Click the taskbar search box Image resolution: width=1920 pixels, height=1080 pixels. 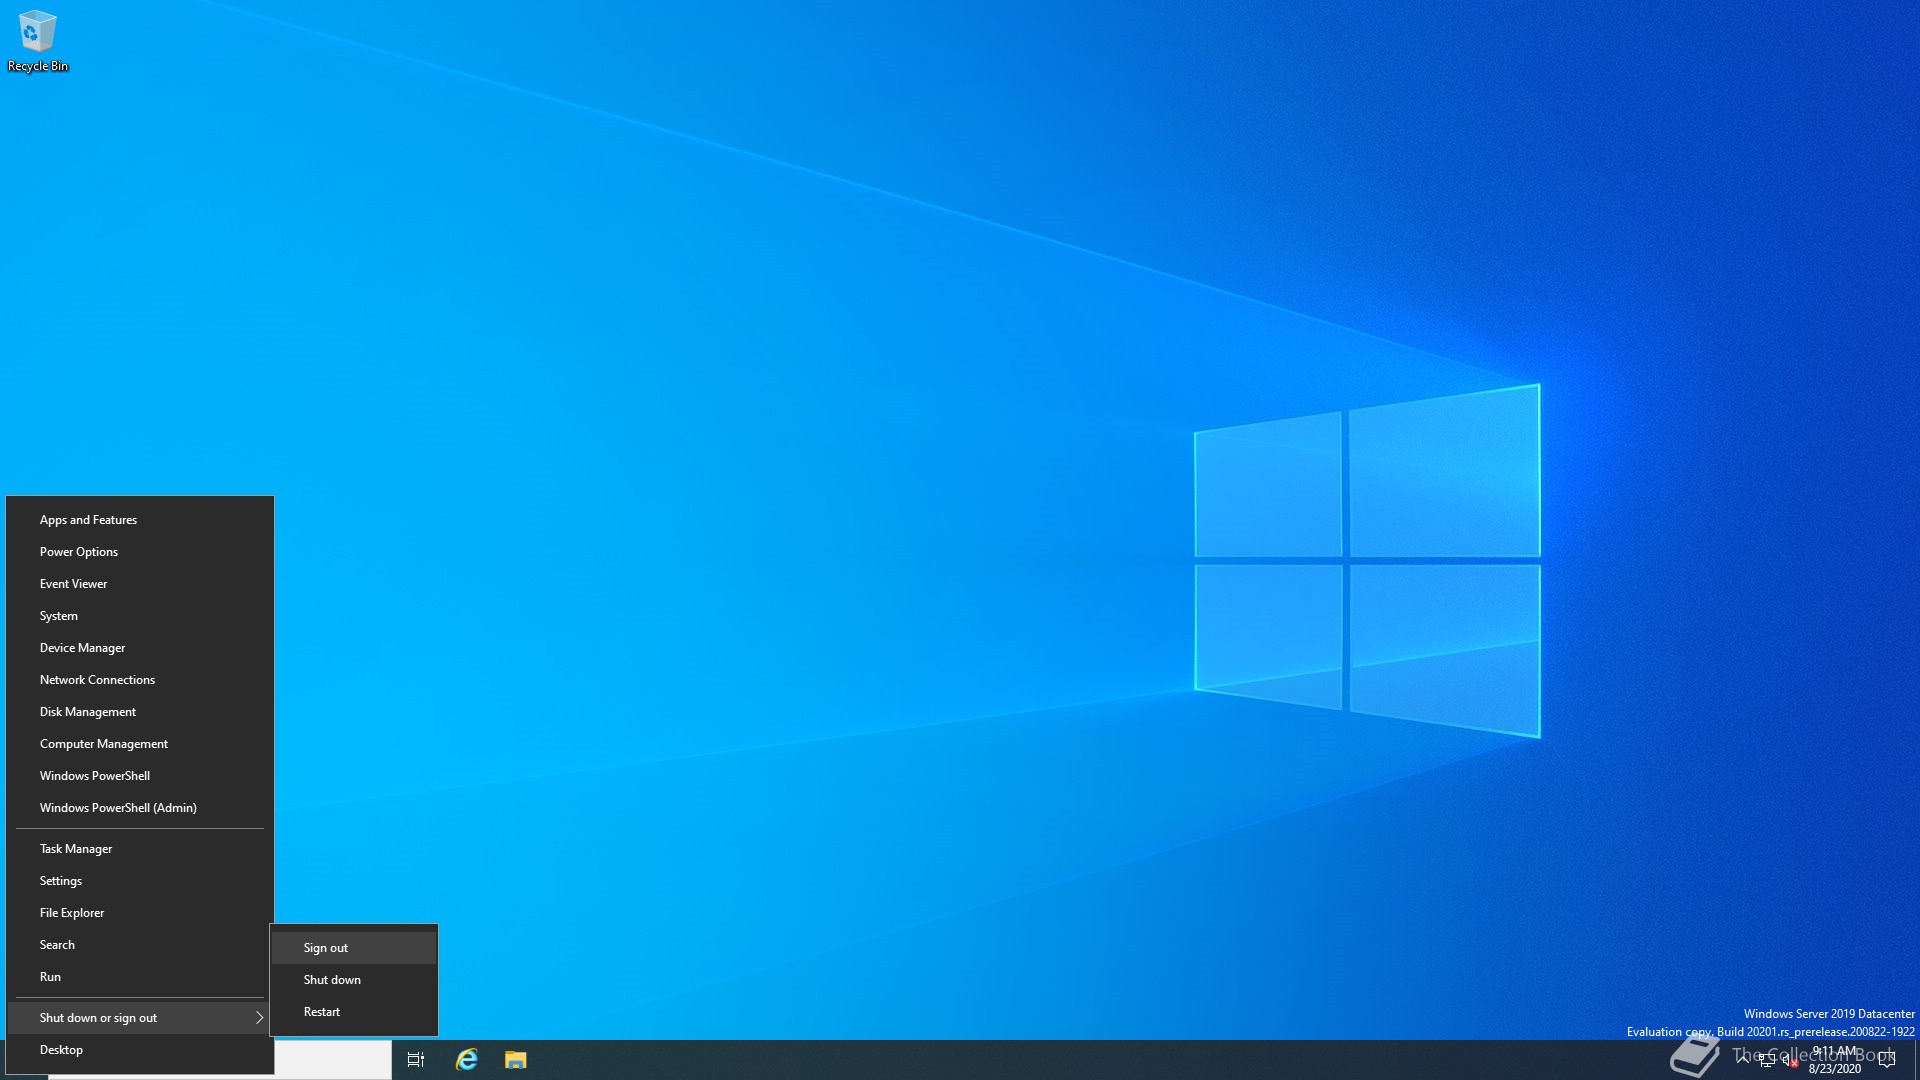pos(333,1060)
